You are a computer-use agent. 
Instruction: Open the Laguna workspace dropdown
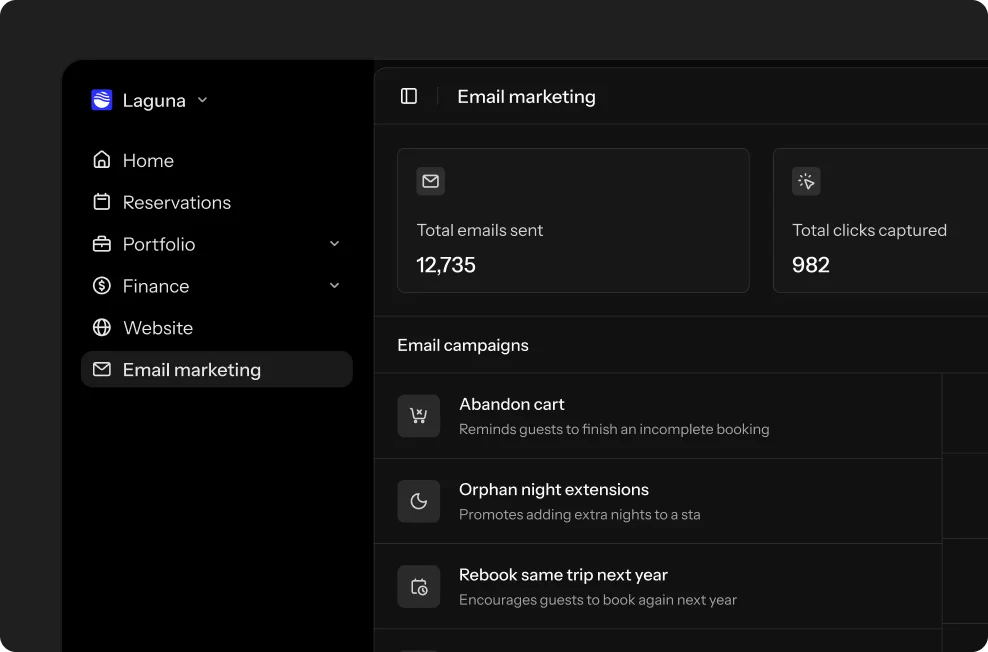pos(152,100)
